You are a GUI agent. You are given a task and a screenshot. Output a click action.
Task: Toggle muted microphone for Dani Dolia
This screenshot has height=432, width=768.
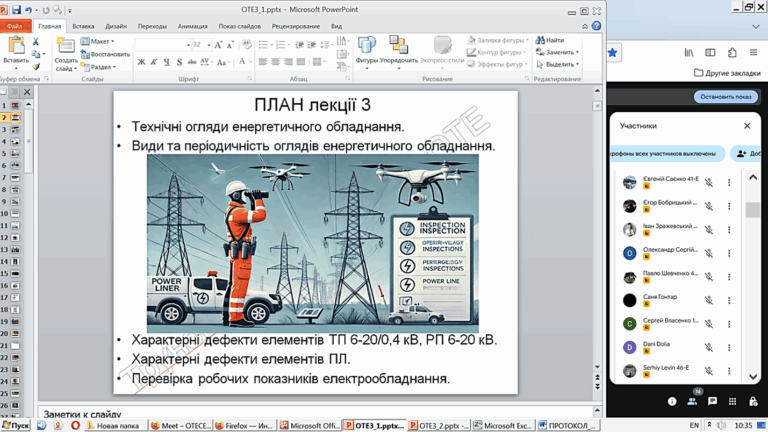click(708, 348)
